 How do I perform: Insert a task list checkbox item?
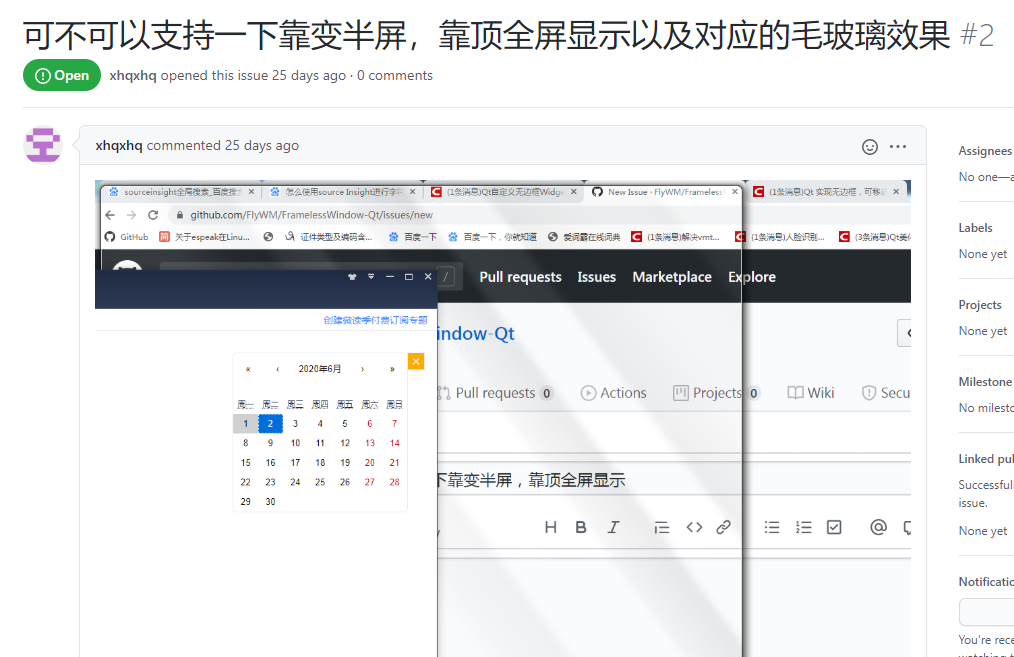(834, 527)
